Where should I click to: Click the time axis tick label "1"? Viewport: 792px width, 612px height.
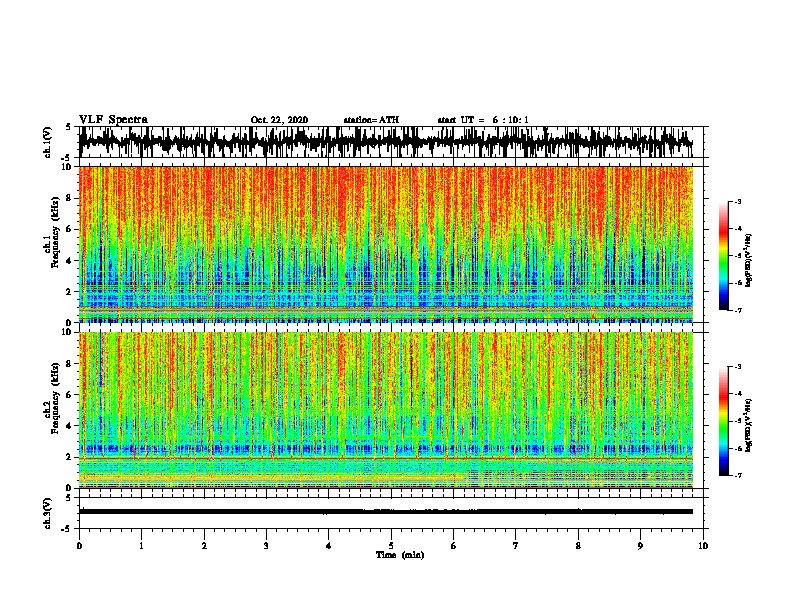(141, 546)
